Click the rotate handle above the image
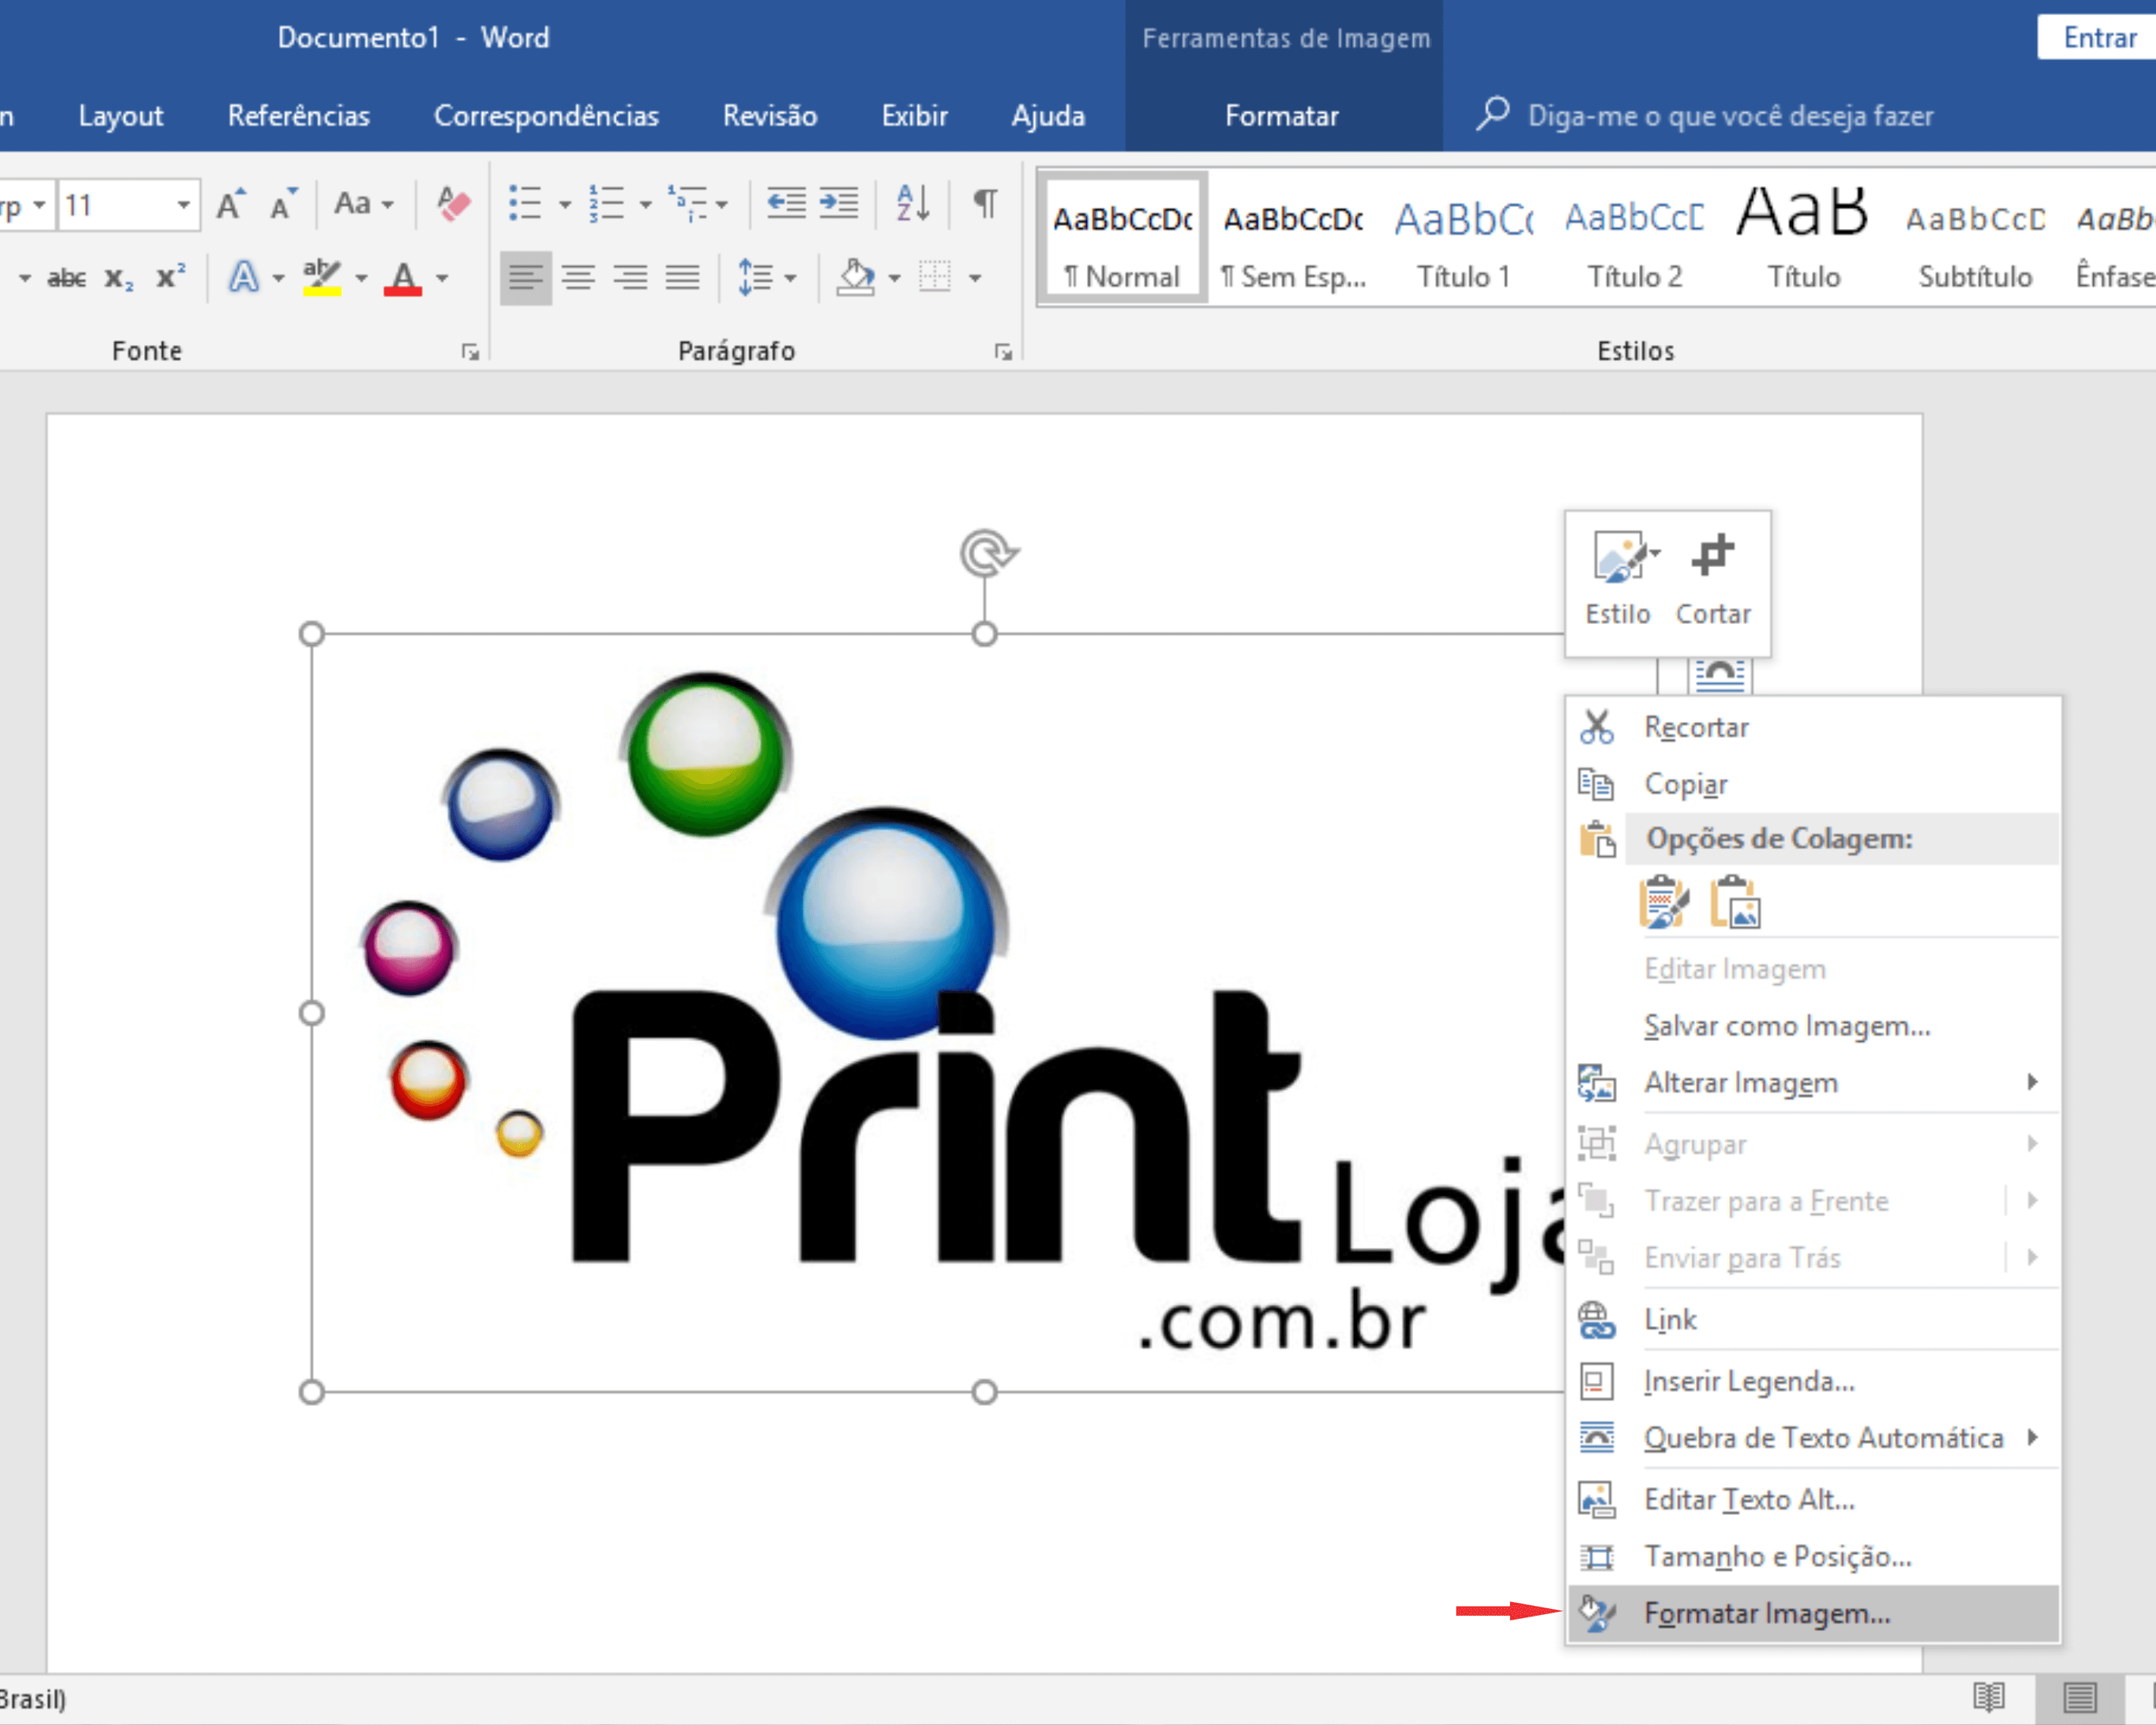Viewport: 2156px width, 1725px height. (986, 552)
